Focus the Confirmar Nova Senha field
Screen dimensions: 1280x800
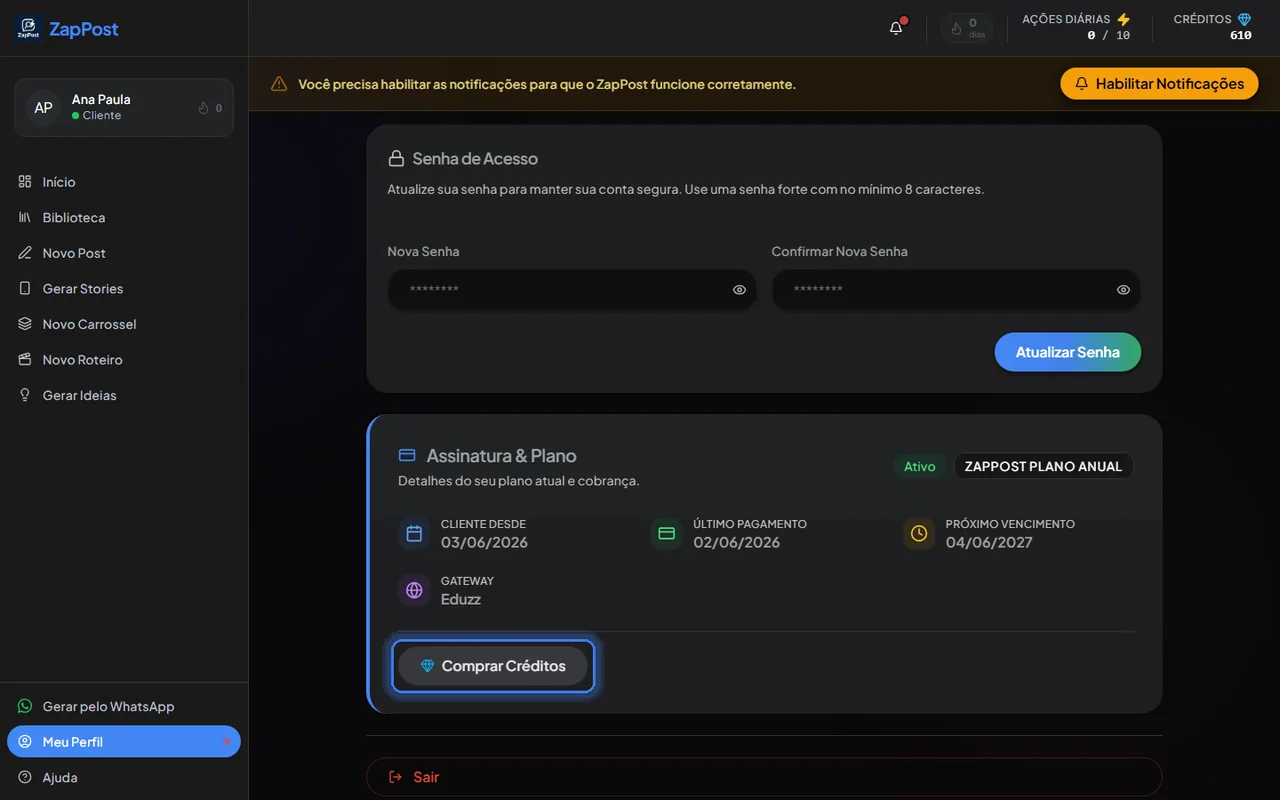tap(956, 290)
